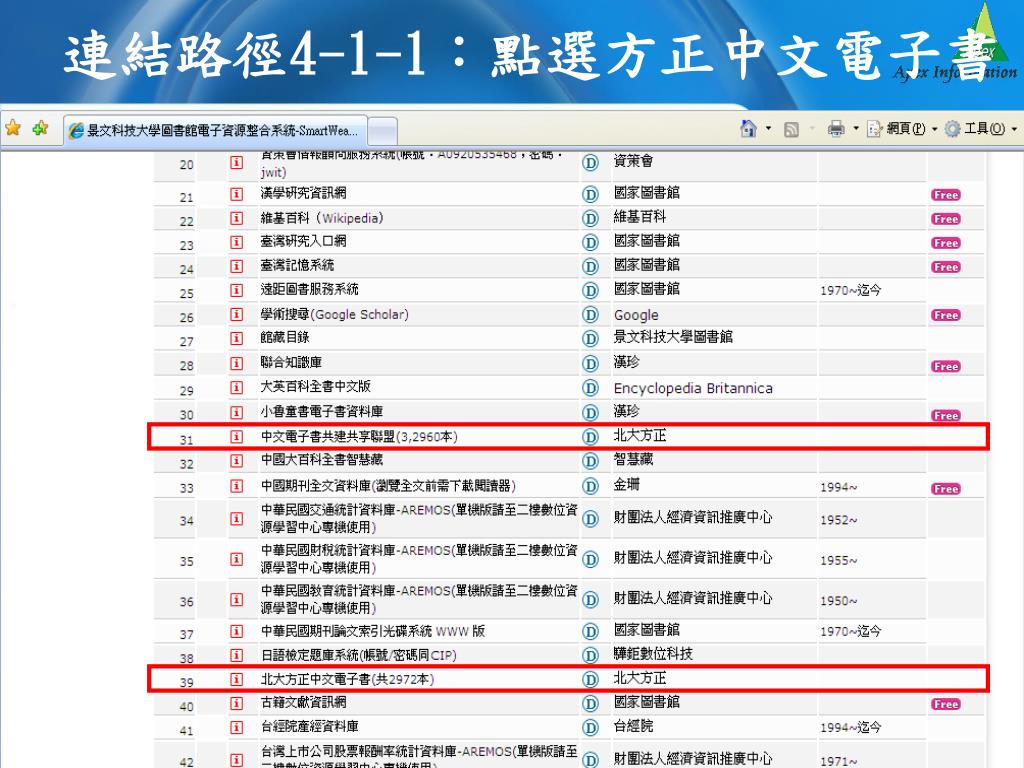
Task: Select coverage 1970~迄今 for 遠距圖書服務系統
Action: (x=851, y=291)
